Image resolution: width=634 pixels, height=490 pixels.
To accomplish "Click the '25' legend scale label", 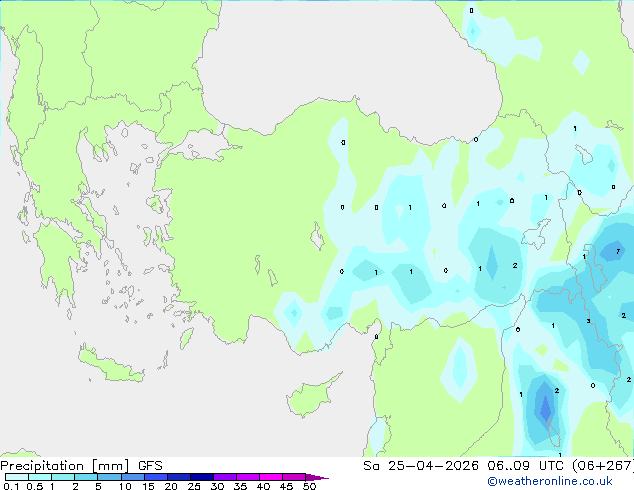I will point(194,486).
